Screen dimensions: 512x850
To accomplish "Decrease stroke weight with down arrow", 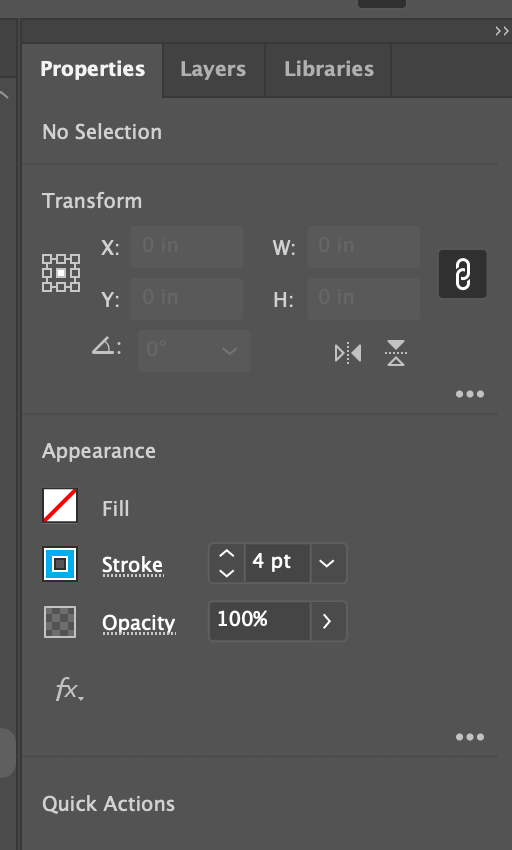I will pos(227,573).
